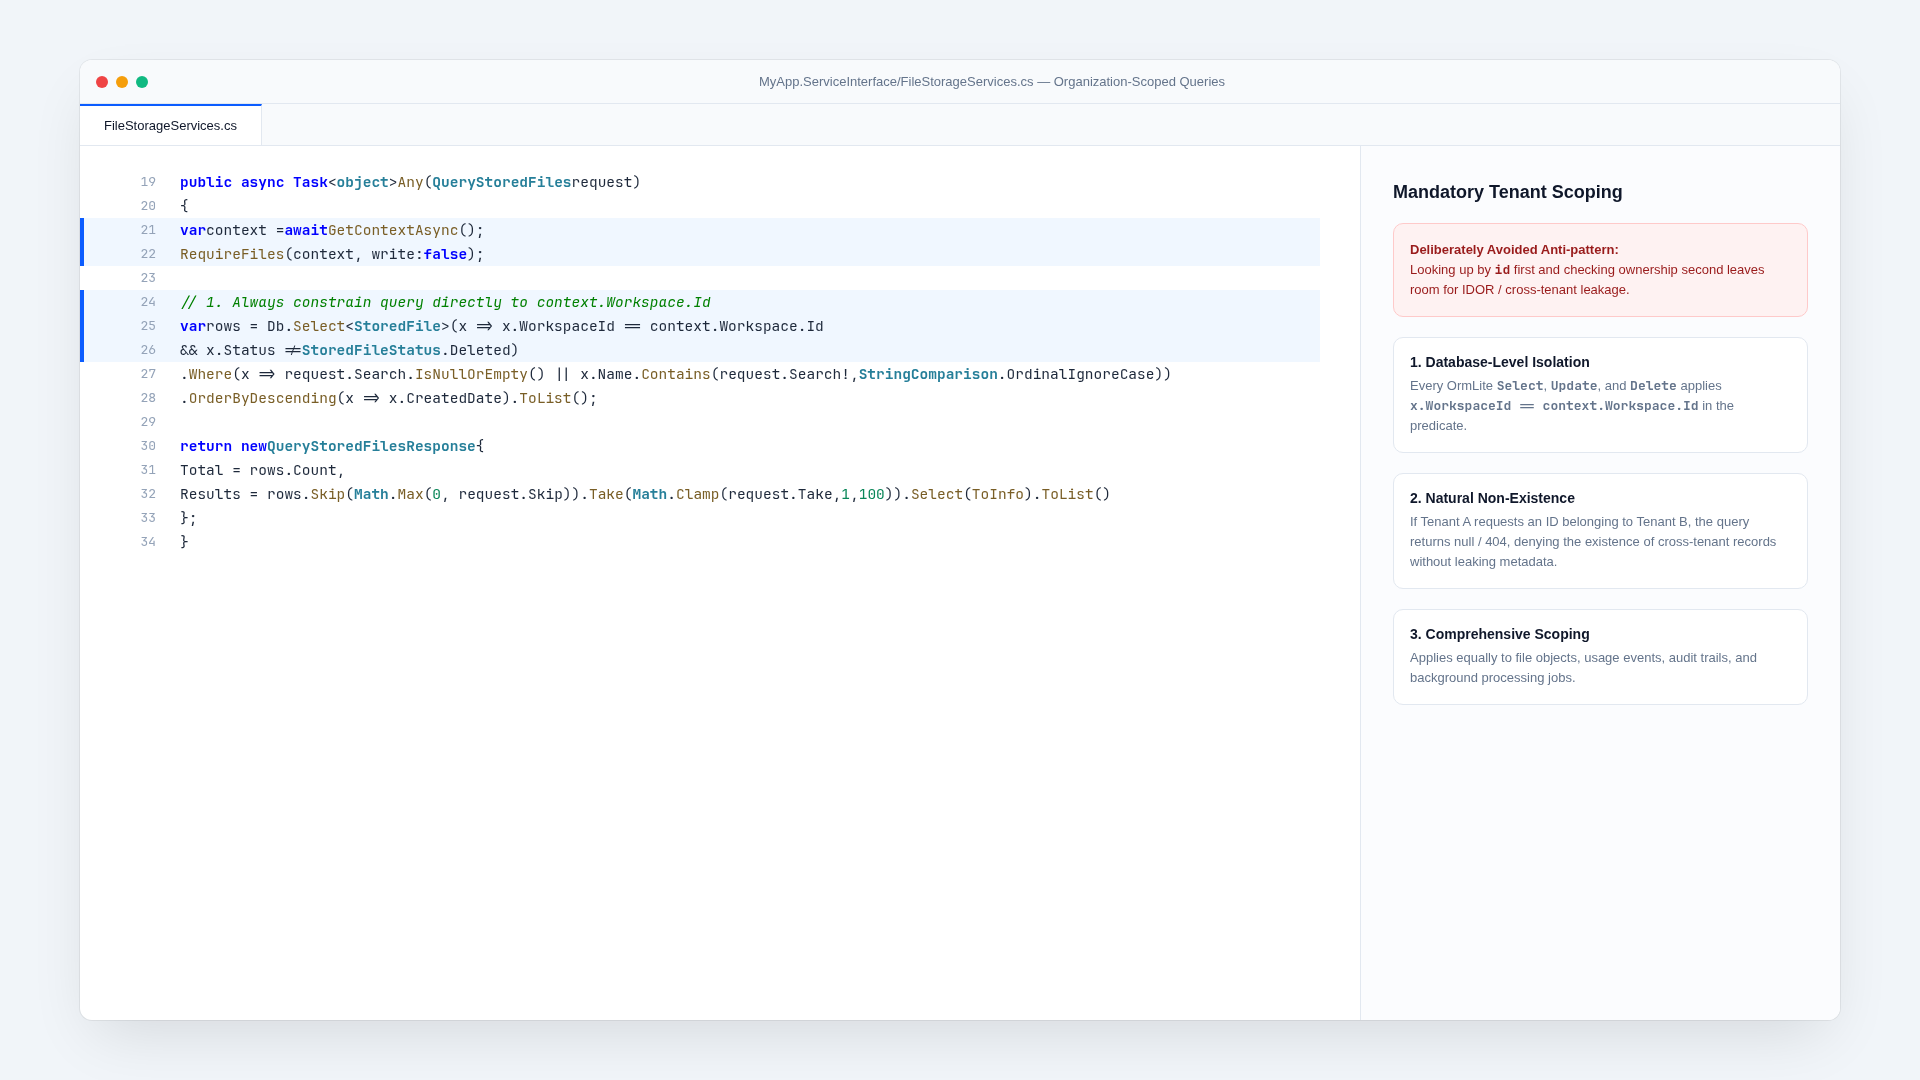Click the 'GetContextAsync' call on line 21
This screenshot has height=1080, width=1920.
[x=393, y=230]
